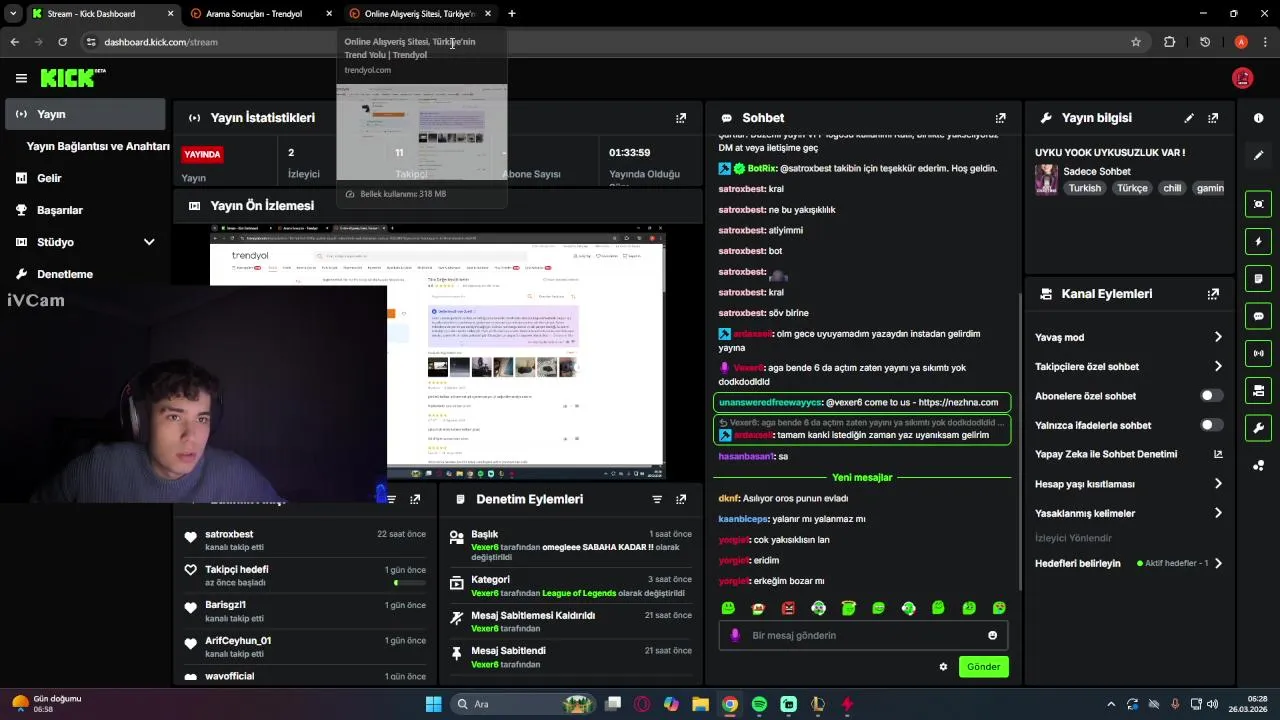
Task: Pop out the Yayın İstatistikleri panel
Action: tap(681, 118)
